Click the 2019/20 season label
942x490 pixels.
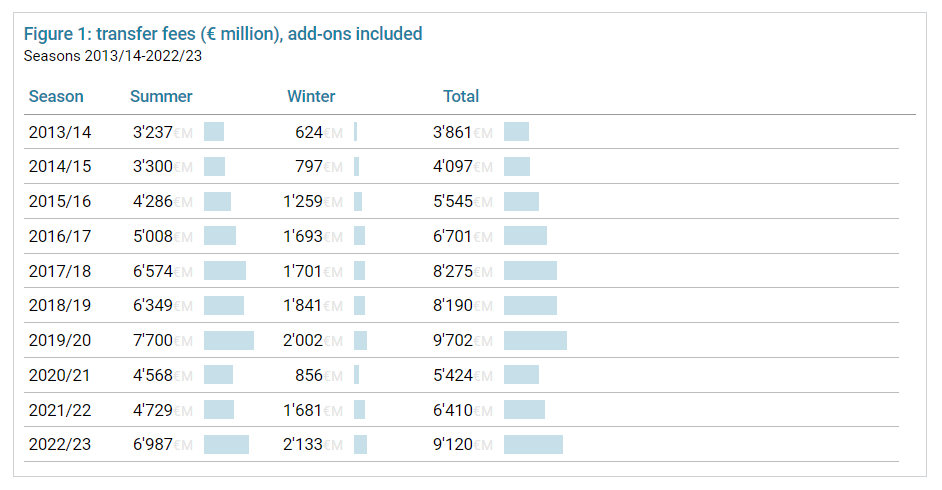60,340
